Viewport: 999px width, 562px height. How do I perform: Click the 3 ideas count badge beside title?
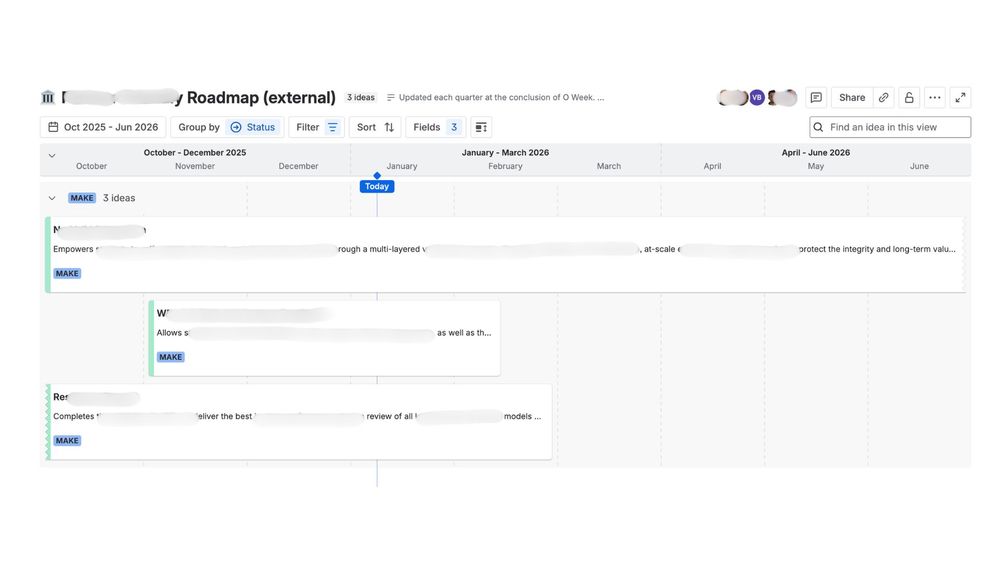coord(361,97)
